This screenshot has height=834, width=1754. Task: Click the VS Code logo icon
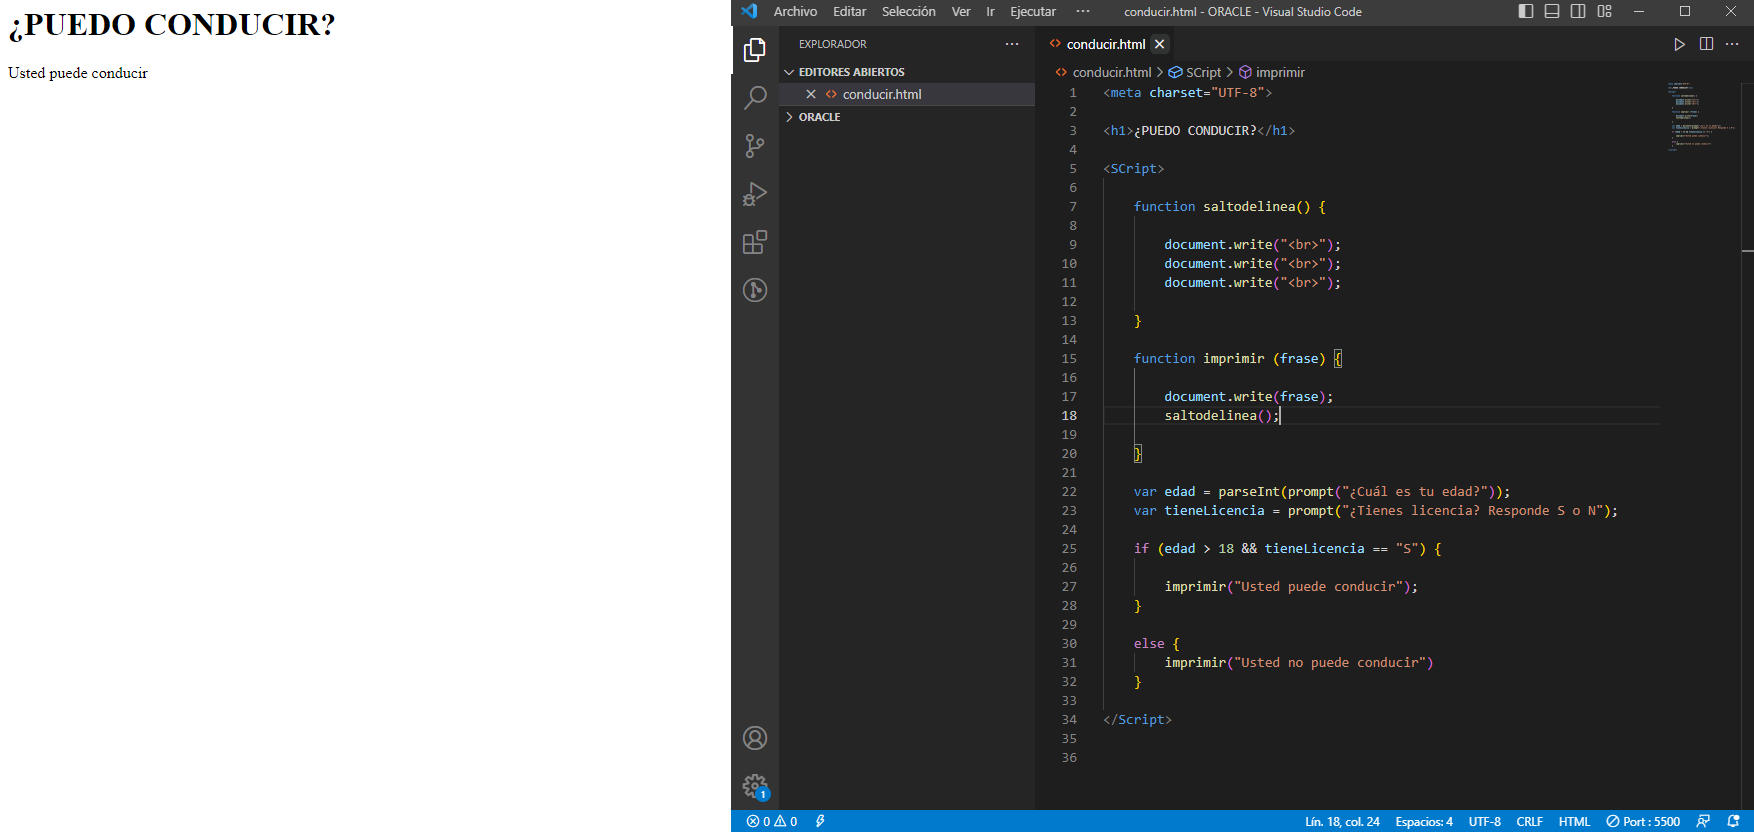(x=749, y=11)
